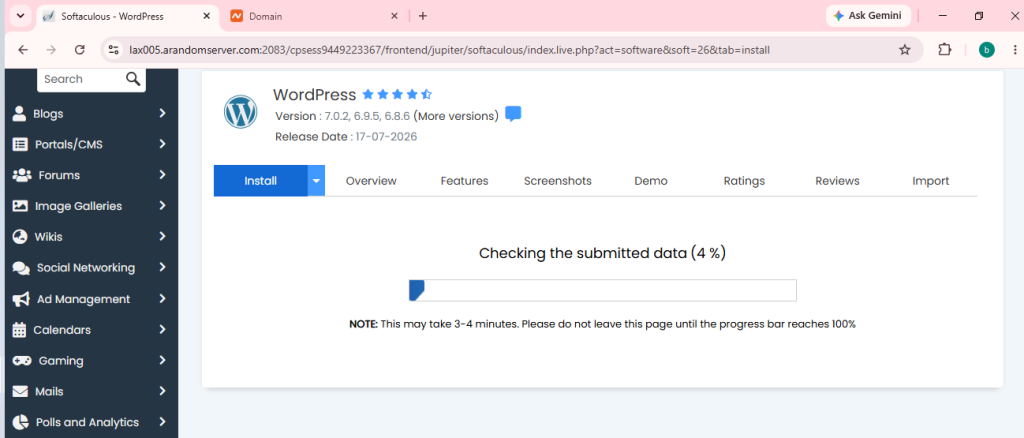Click the Calendars calendar icon
1024x438 pixels.
20,330
